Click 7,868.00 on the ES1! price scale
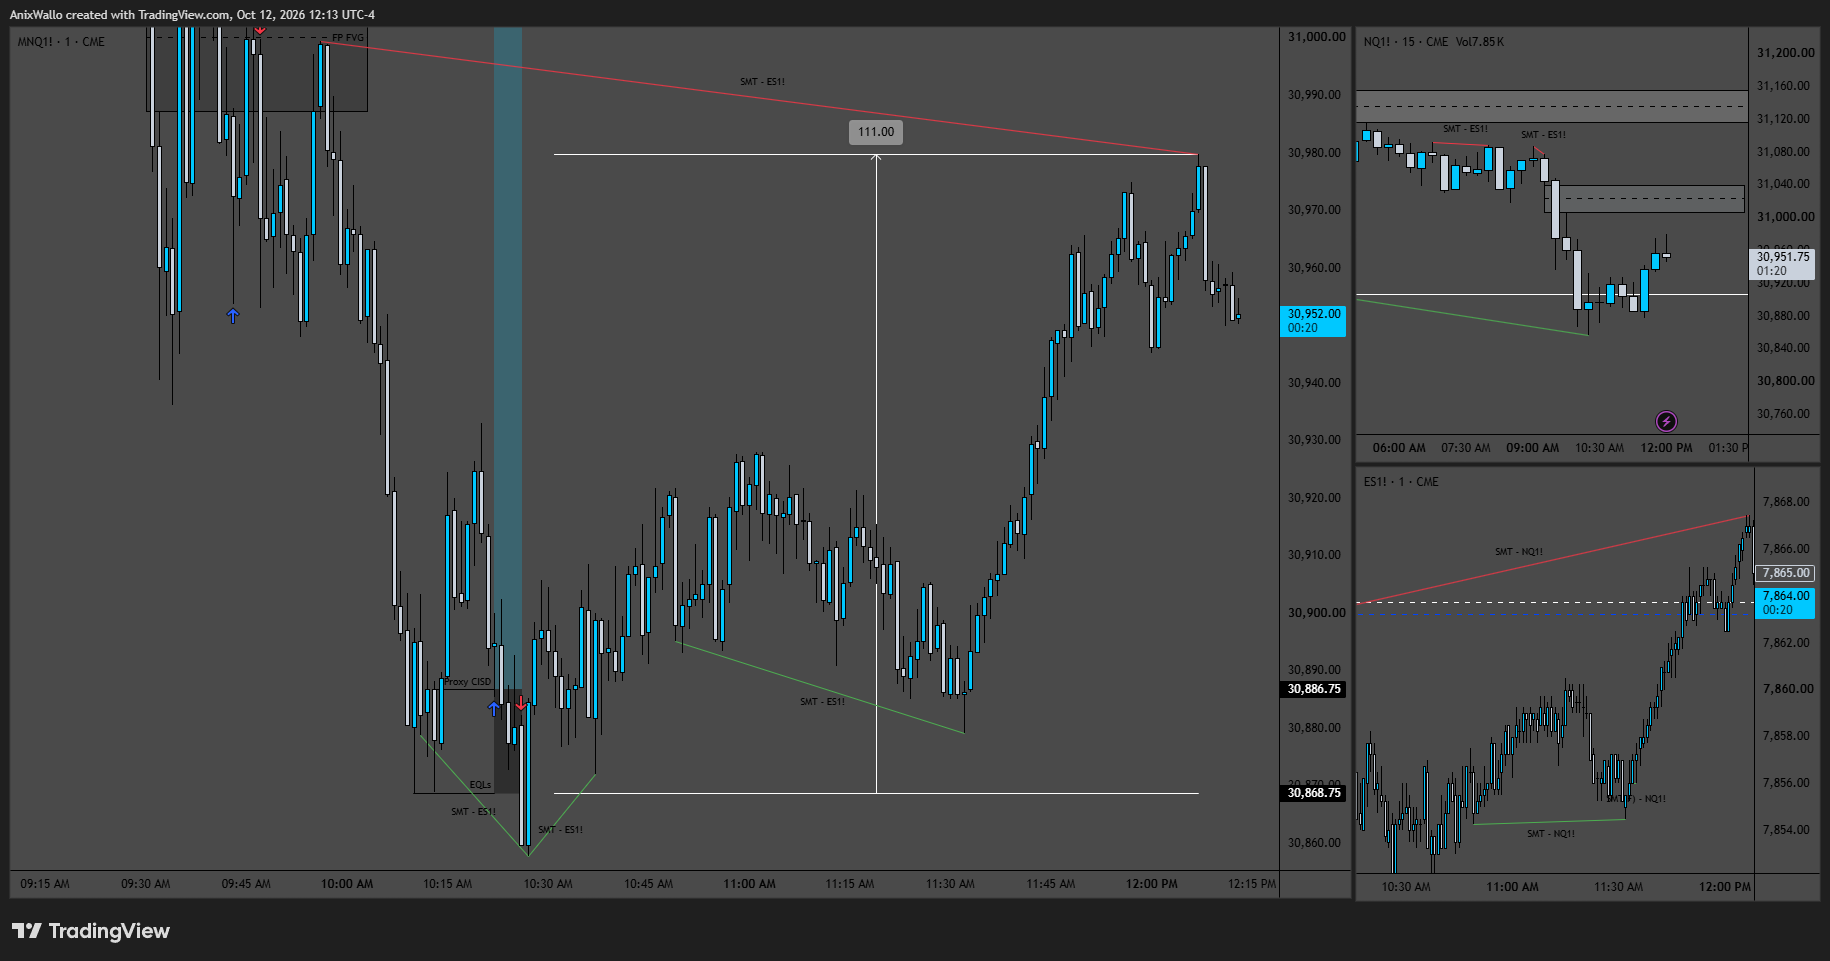The image size is (1830, 961). pos(1785,502)
